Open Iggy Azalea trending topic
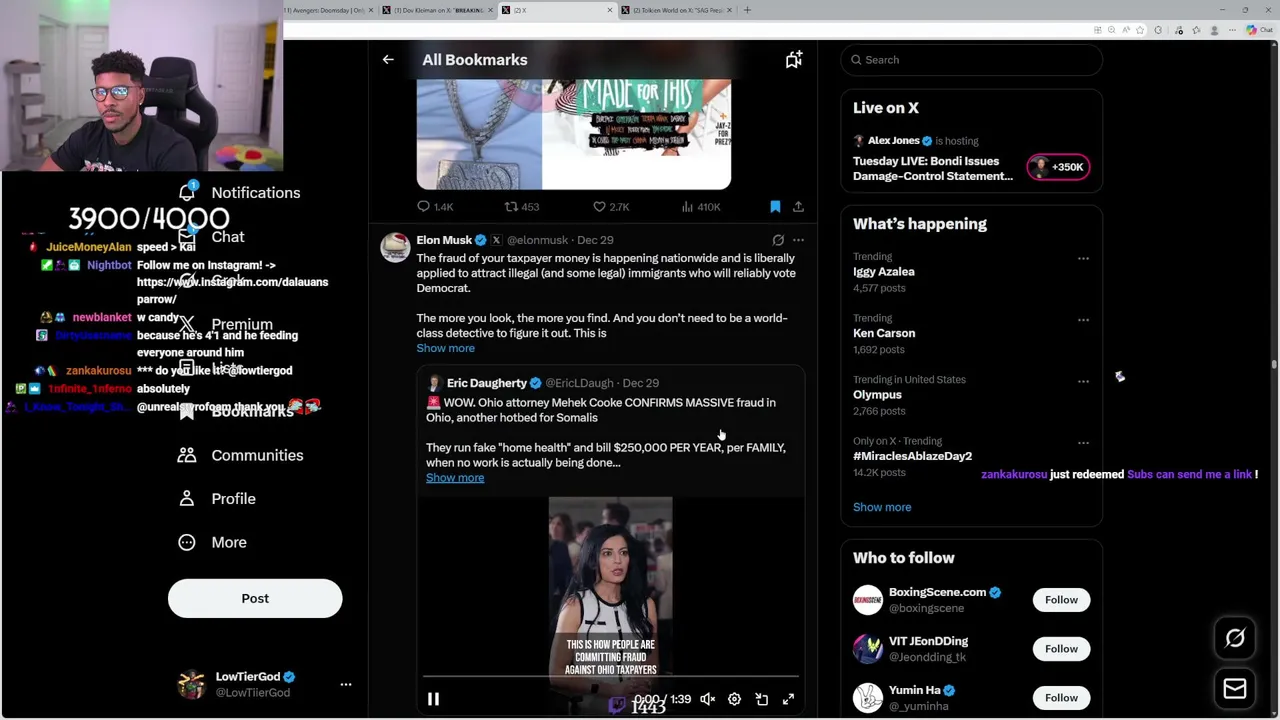The image size is (1280, 720). click(883, 272)
